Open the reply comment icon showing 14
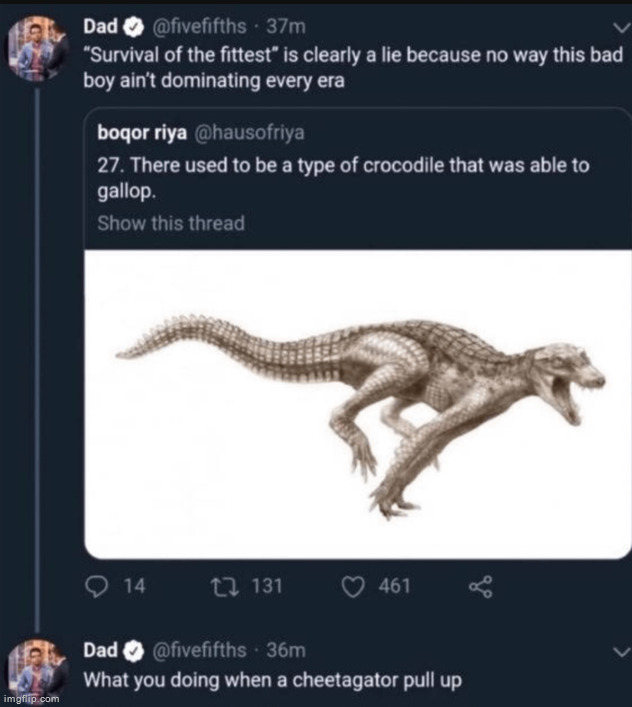This screenshot has height=707, width=632. (96, 587)
